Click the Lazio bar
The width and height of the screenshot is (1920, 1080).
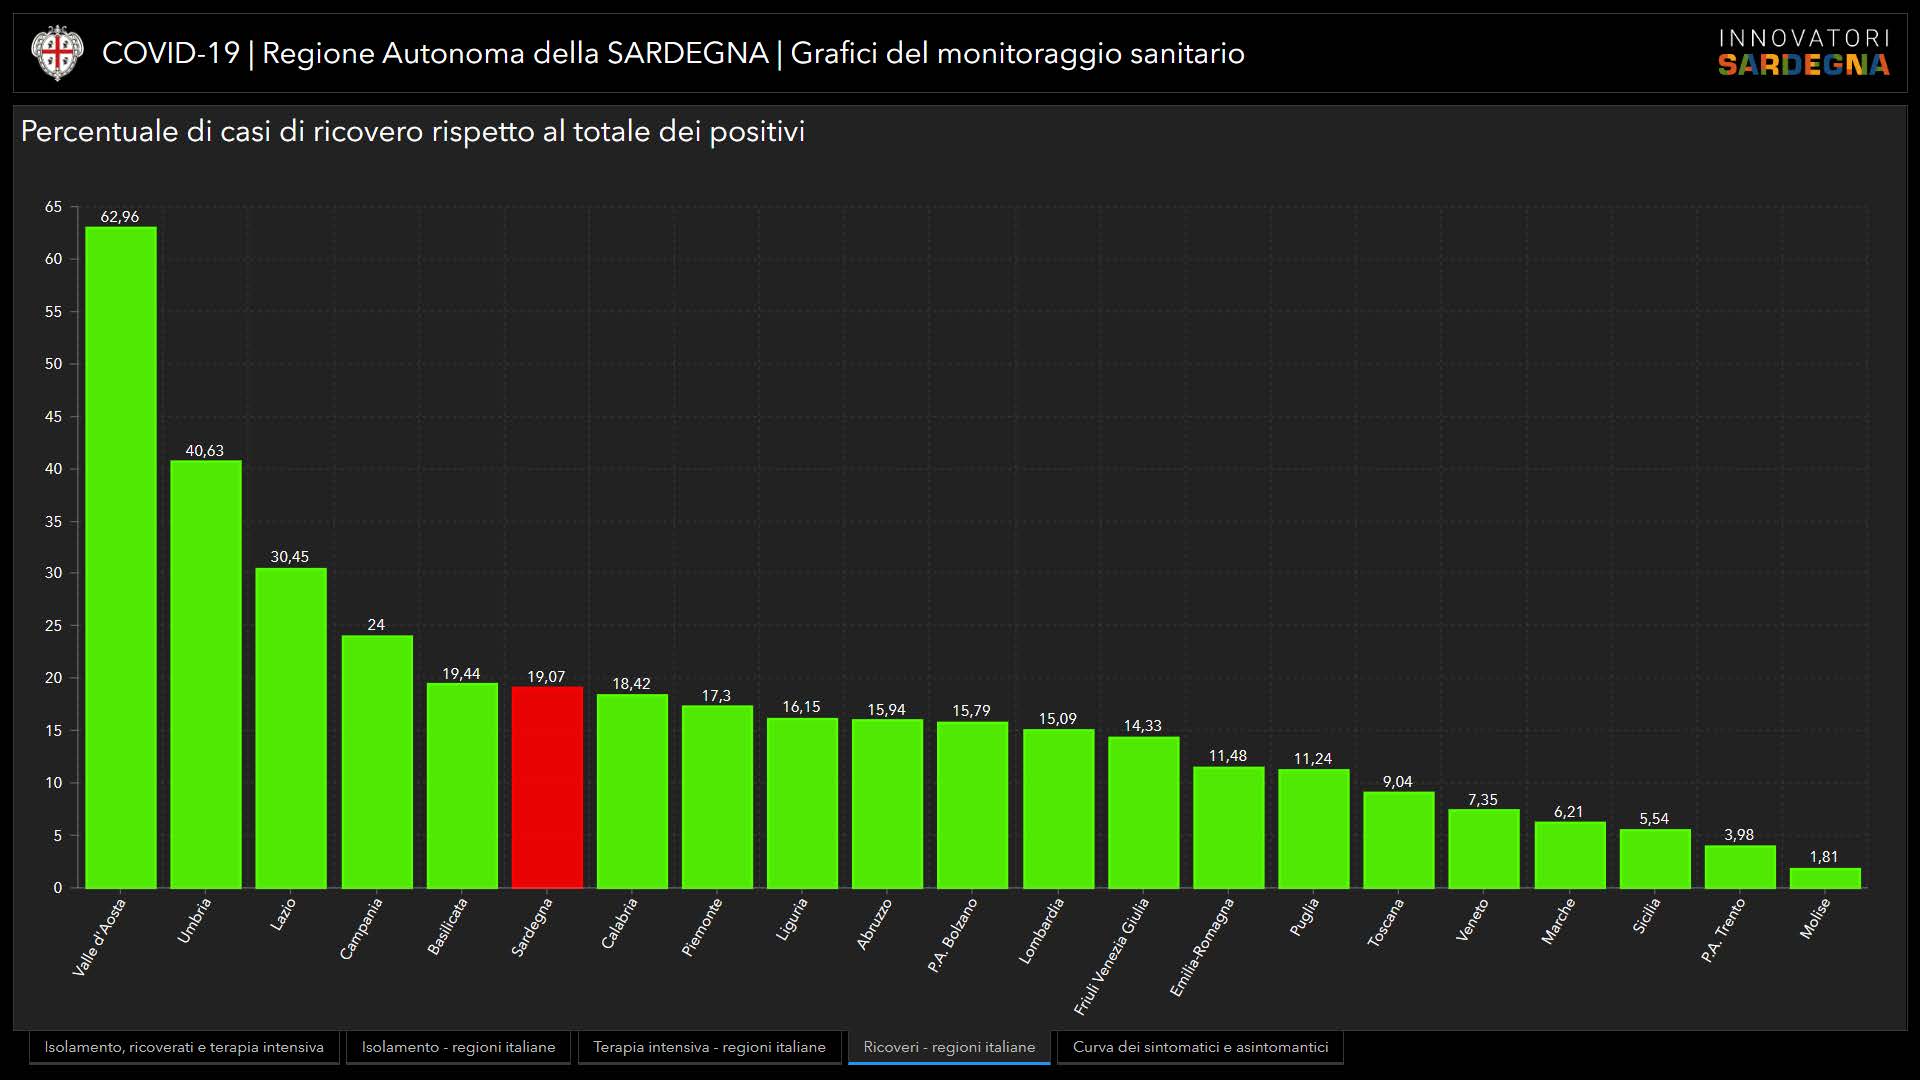point(291,728)
